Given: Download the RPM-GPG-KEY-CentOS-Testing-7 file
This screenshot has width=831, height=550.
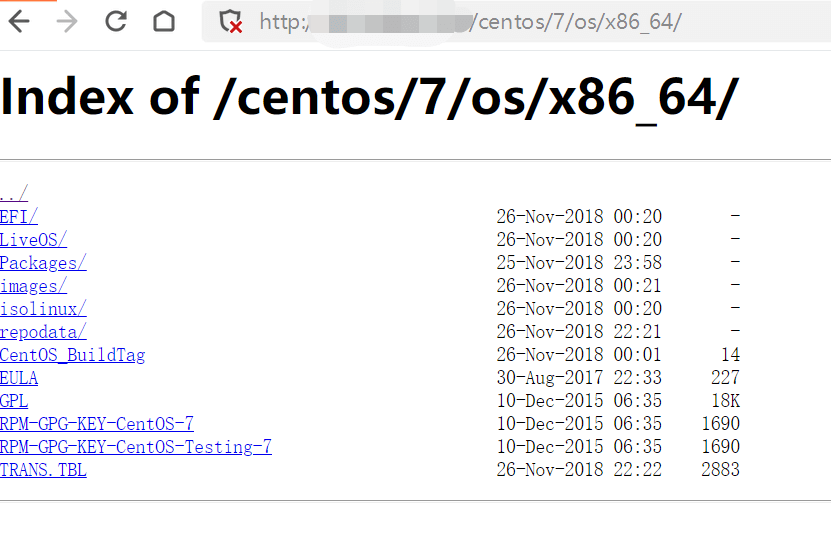Looking at the screenshot, I should click(x=136, y=447).
